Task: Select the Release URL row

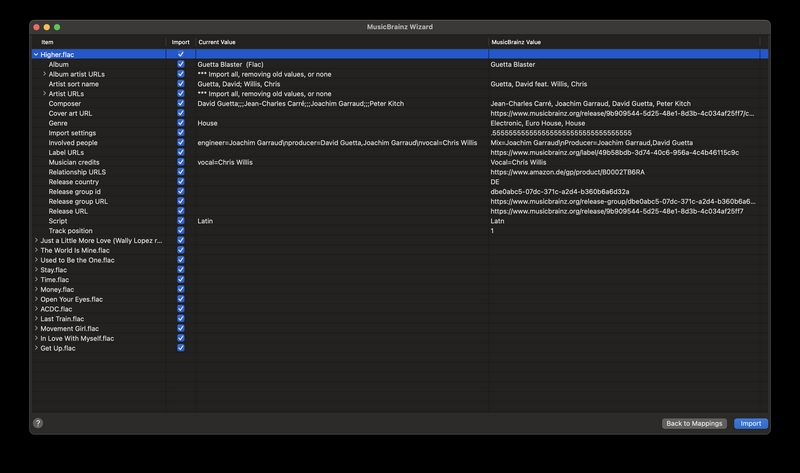Action: pyautogui.click(x=400, y=211)
